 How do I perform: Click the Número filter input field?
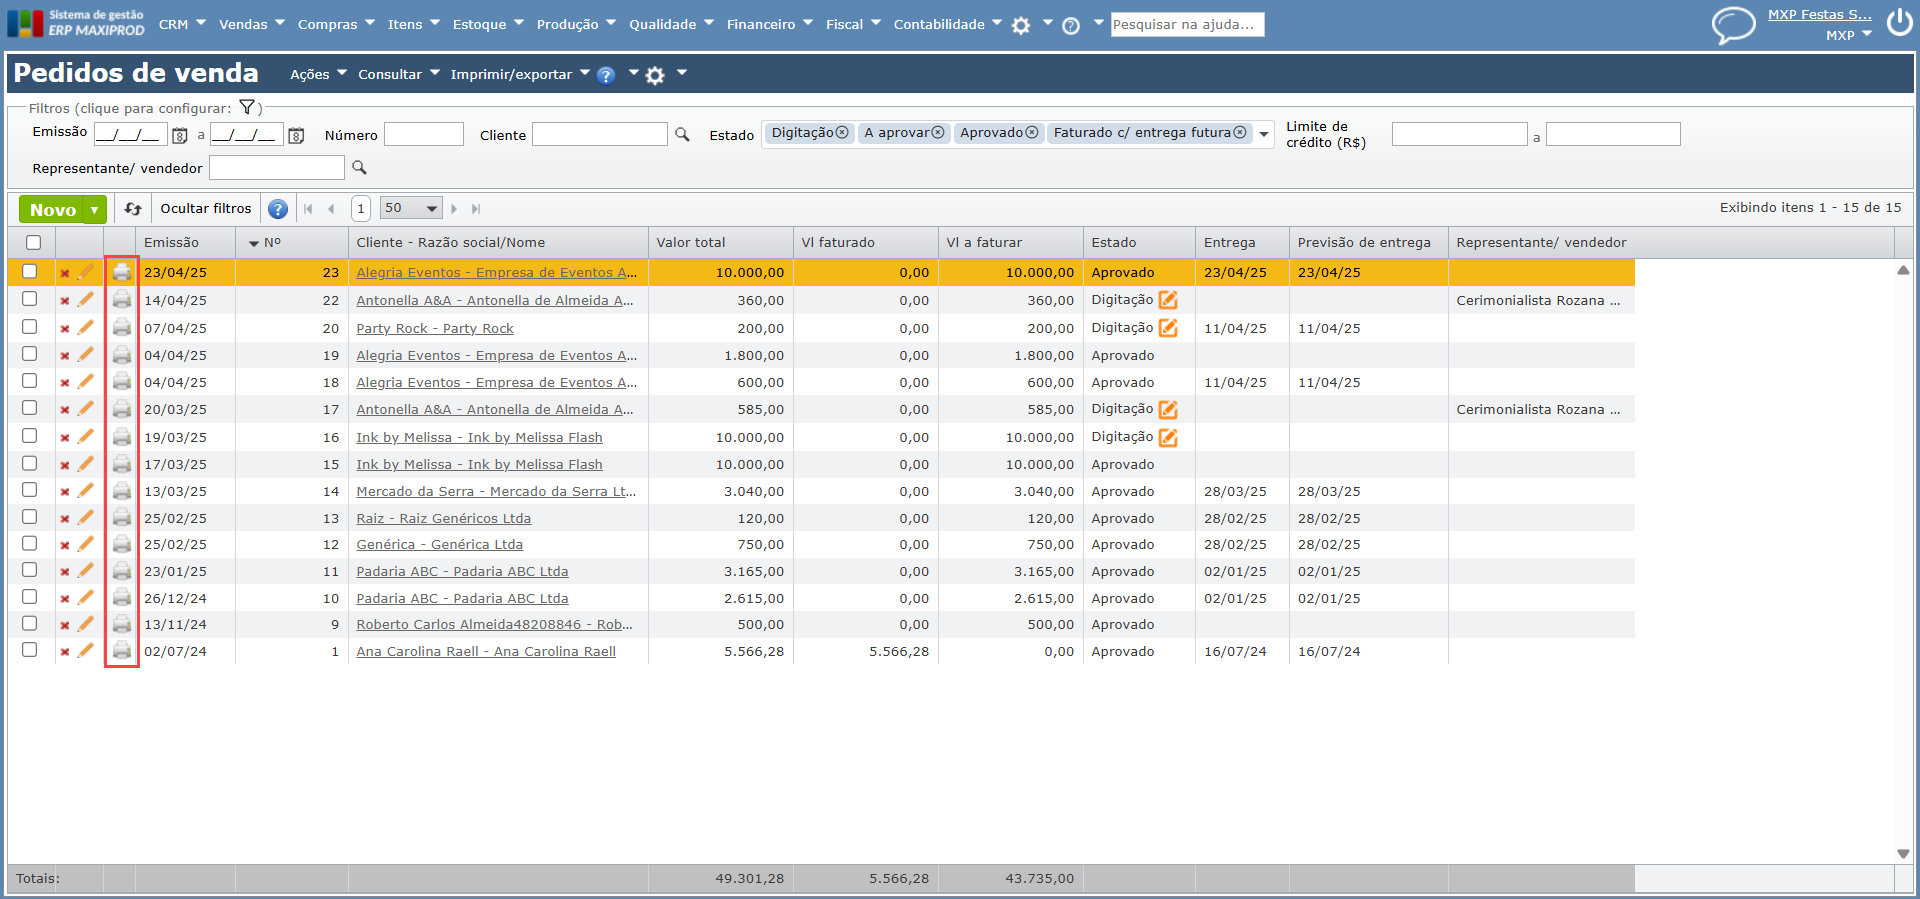(x=424, y=135)
